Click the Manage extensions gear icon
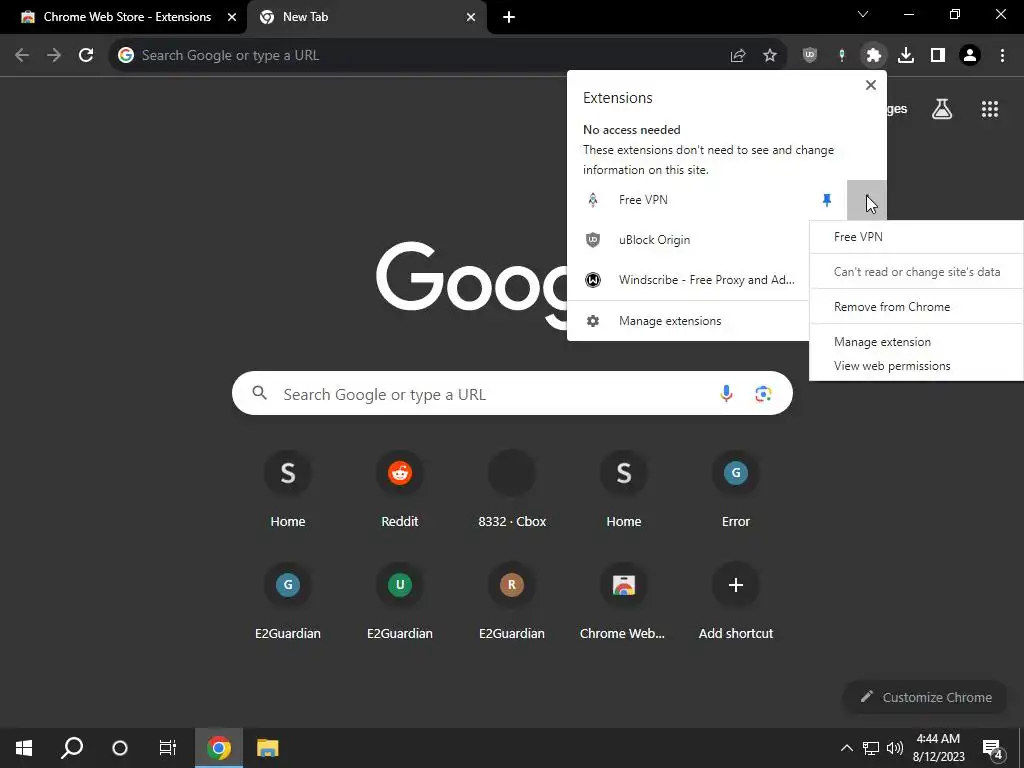Viewport: 1024px width, 768px height. [x=593, y=321]
